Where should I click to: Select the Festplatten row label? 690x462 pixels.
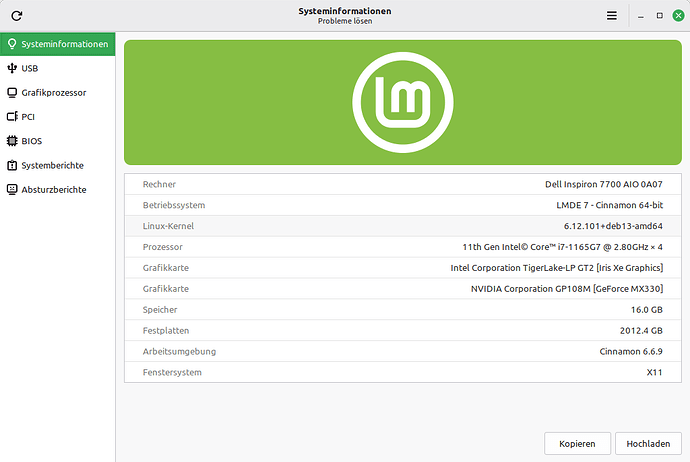(166, 330)
